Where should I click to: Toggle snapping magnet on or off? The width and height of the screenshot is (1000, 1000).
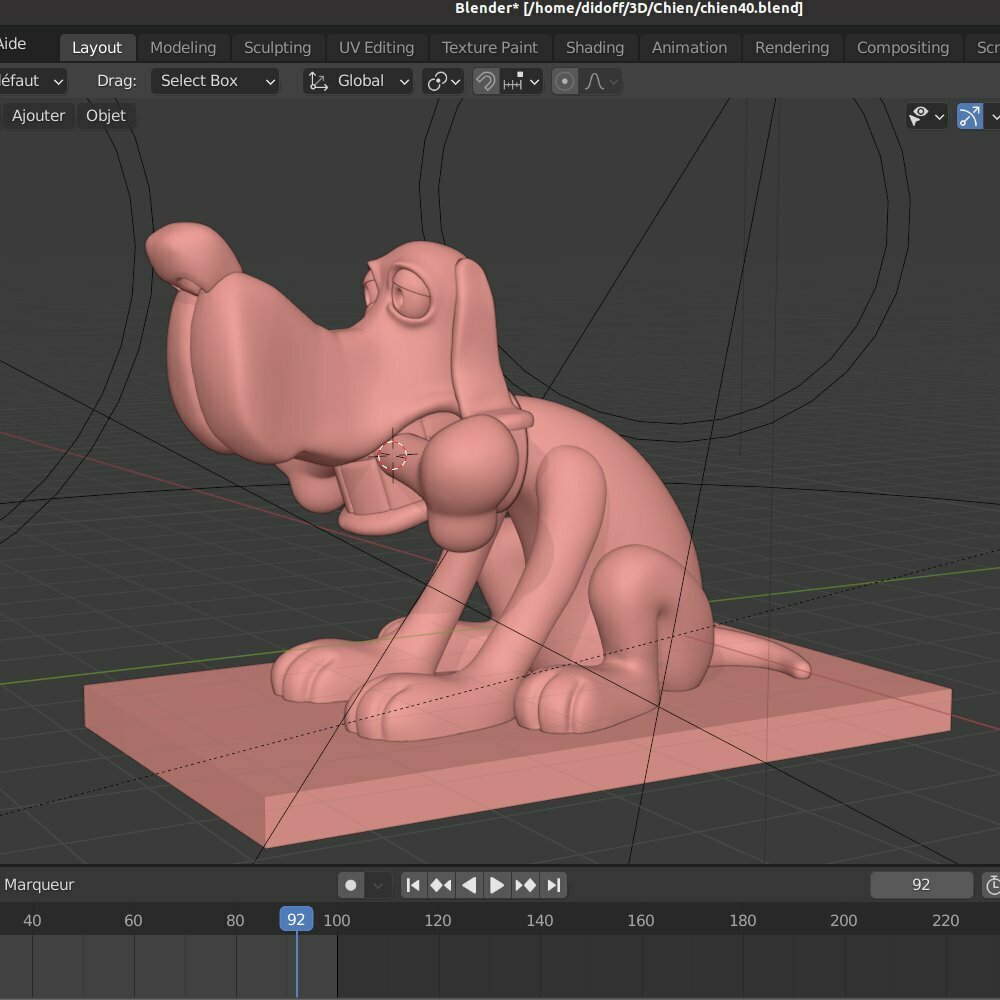tap(486, 81)
